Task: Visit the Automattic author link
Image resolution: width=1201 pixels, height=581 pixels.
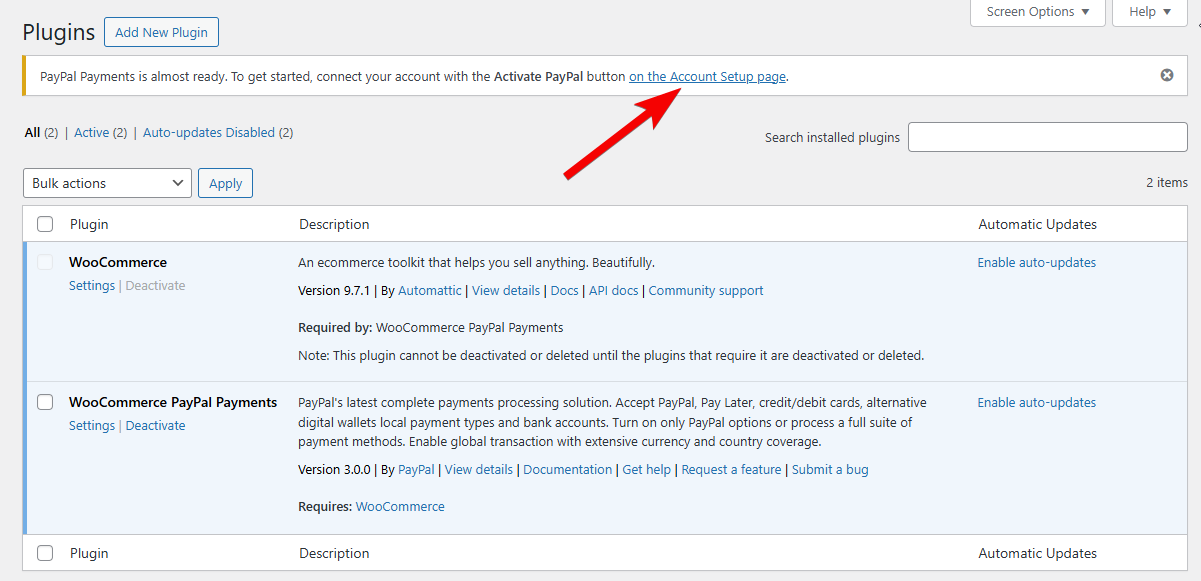Action: click(x=429, y=290)
